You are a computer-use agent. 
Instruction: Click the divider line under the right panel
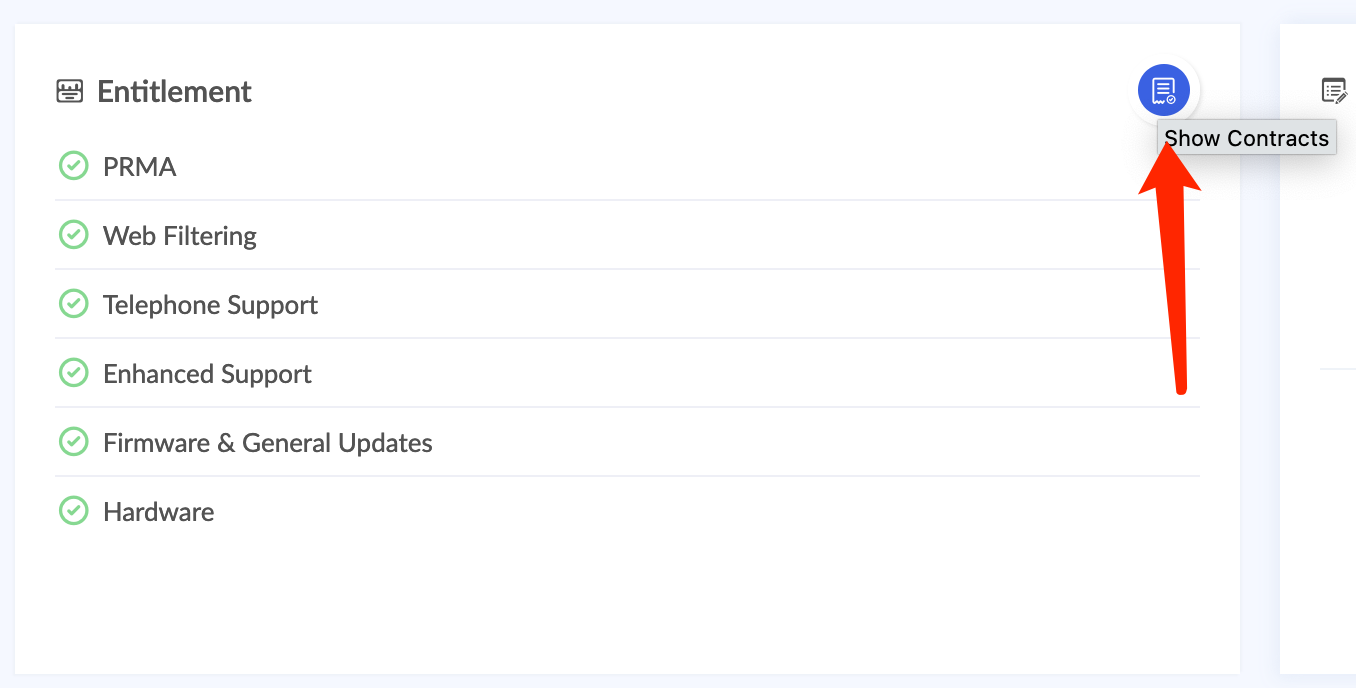click(x=1338, y=369)
